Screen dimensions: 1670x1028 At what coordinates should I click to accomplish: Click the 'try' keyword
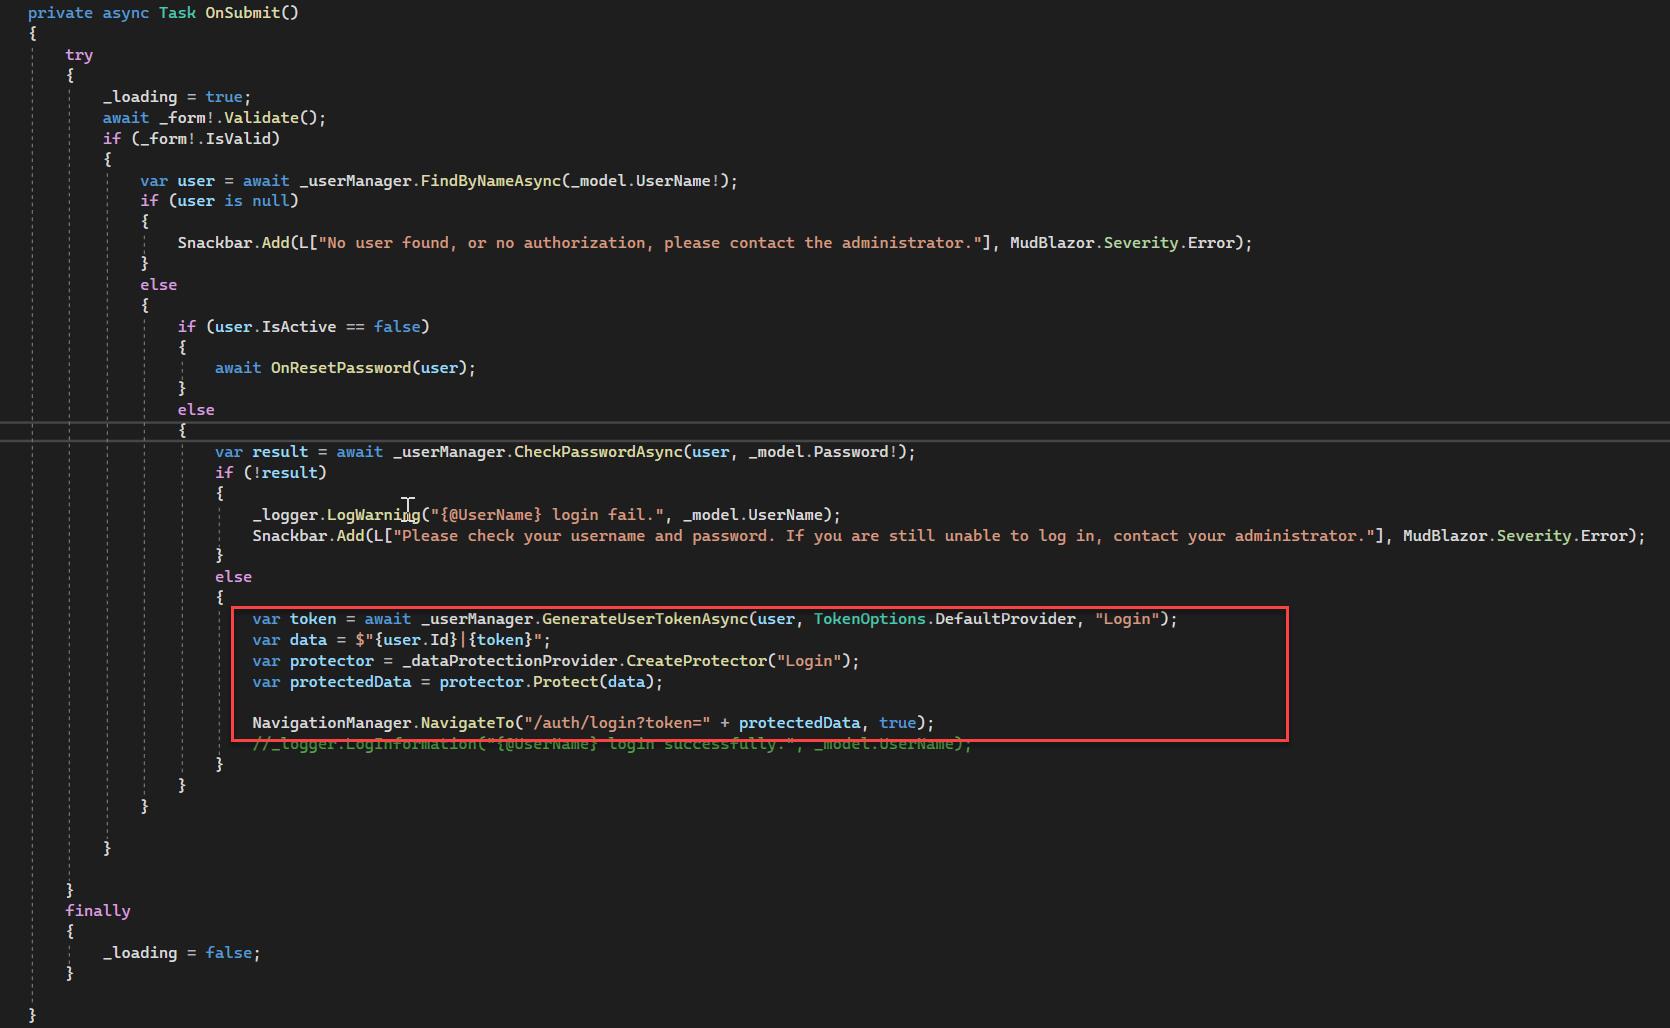(x=79, y=55)
